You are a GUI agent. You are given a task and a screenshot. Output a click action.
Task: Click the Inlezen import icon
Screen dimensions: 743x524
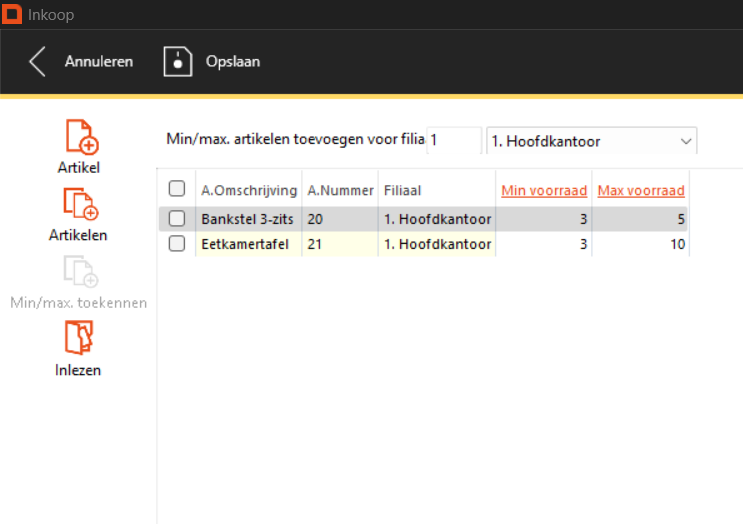79,339
